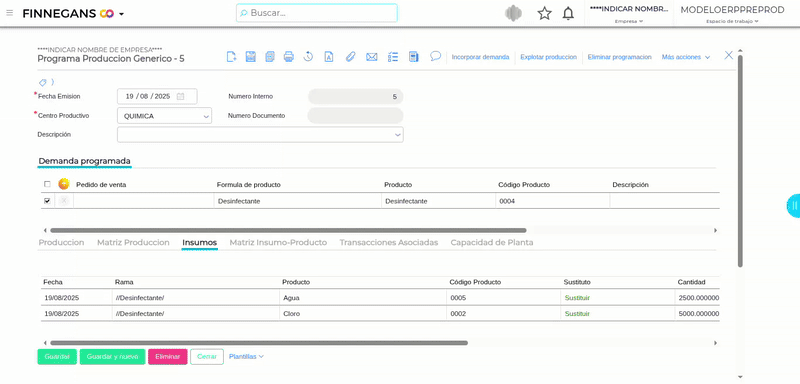The image size is (800, 384).
Task: Click the Demanda programada horizontal scrollbar
Action: (288, 231)
